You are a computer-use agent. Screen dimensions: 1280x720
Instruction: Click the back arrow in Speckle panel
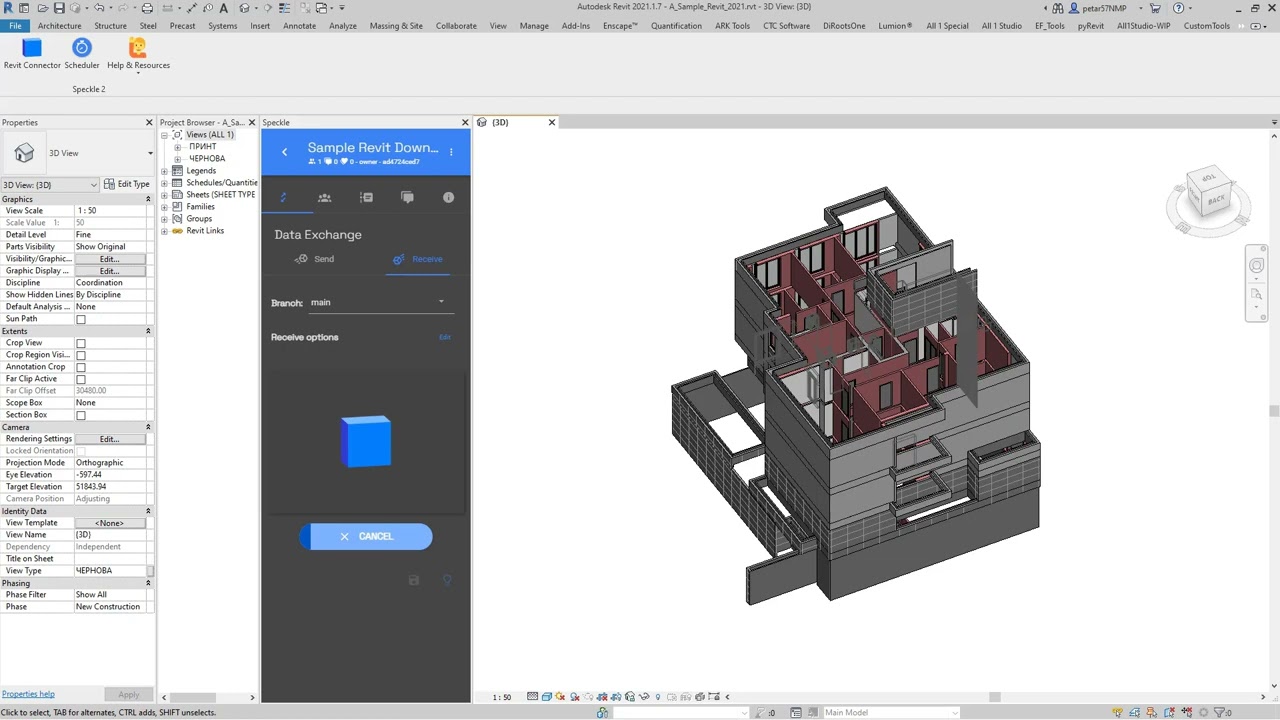point(284,152)
